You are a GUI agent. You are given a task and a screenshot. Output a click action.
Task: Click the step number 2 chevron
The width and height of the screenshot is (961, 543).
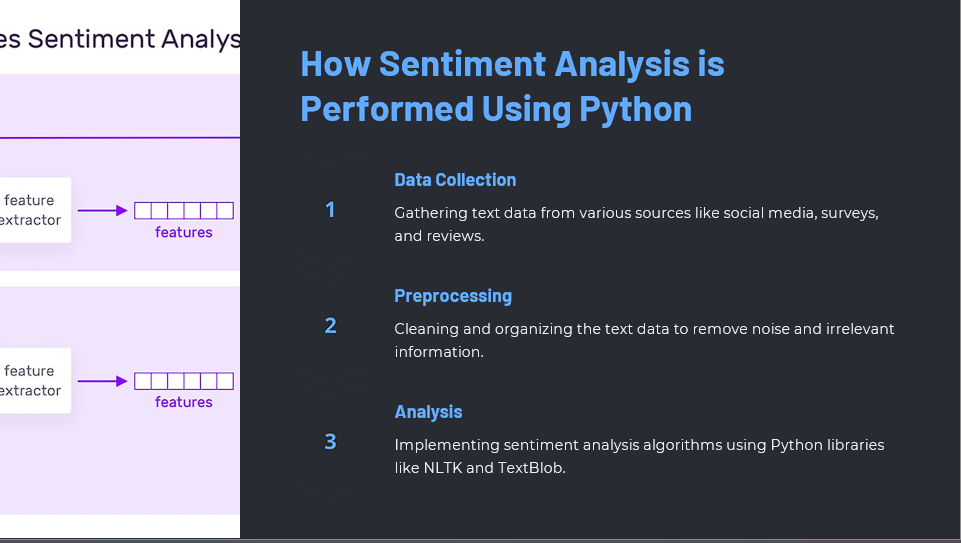330,326
